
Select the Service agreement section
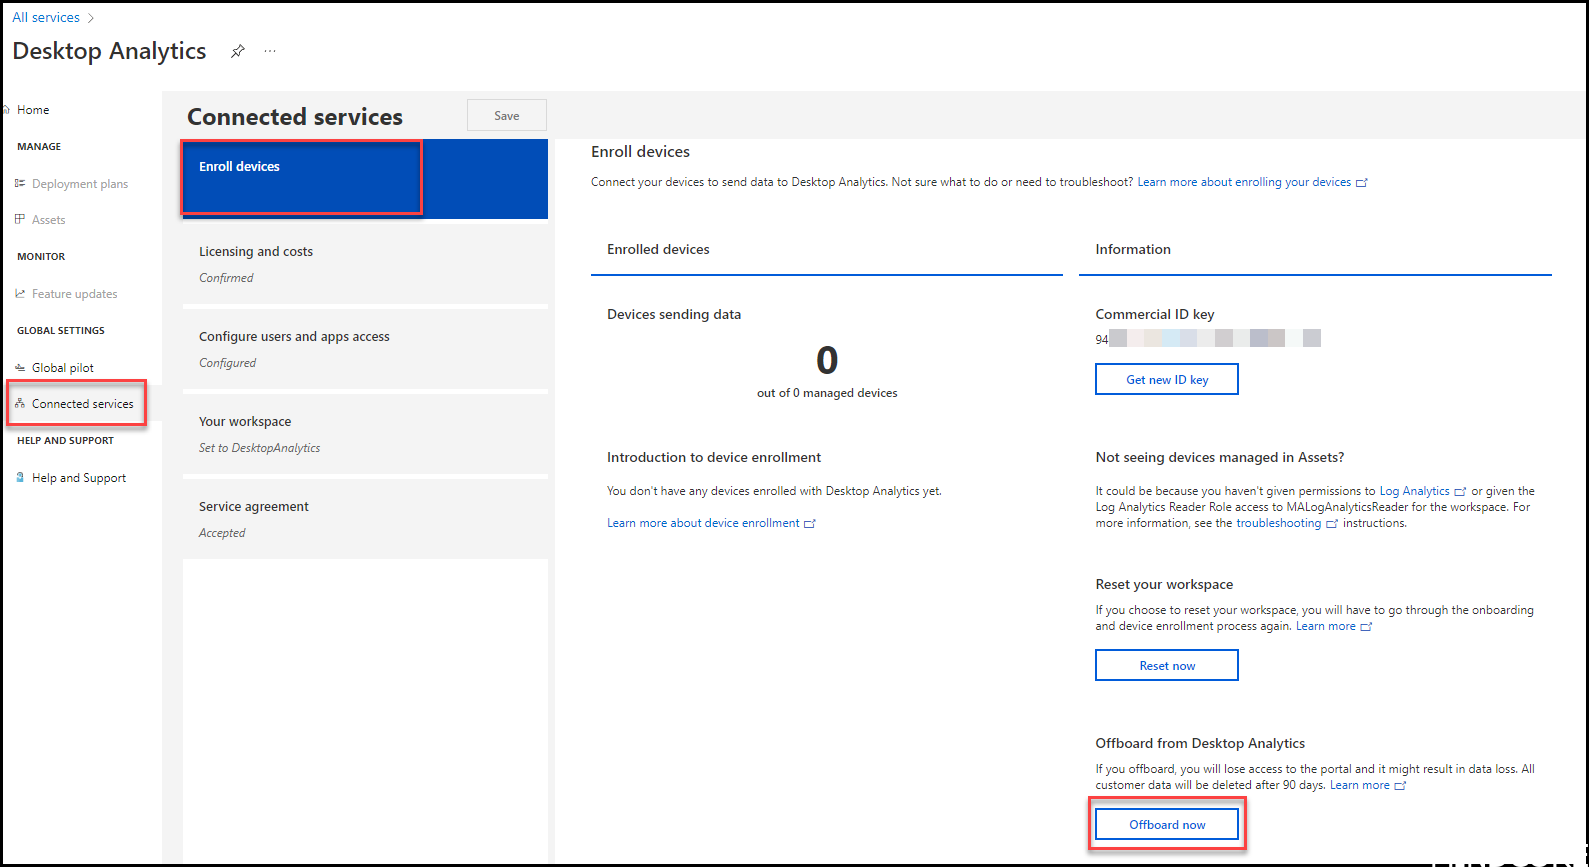point(365,519)
